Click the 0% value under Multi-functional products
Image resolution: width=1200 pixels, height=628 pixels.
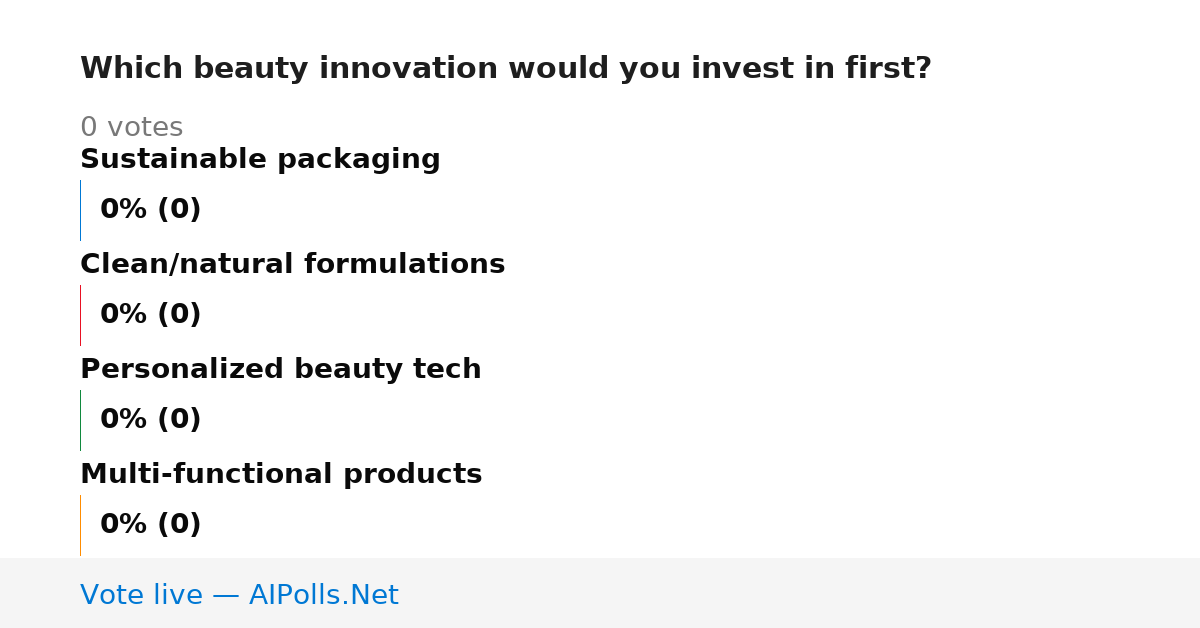point(124,525)
